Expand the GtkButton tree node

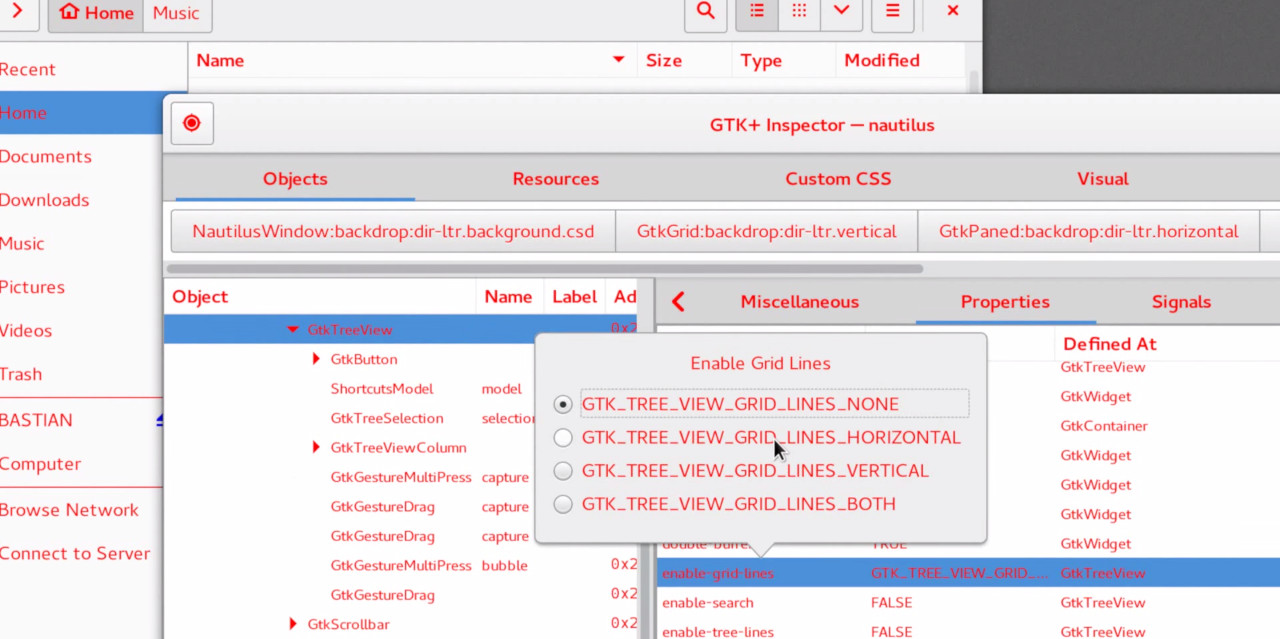click(x=316, y=359)
